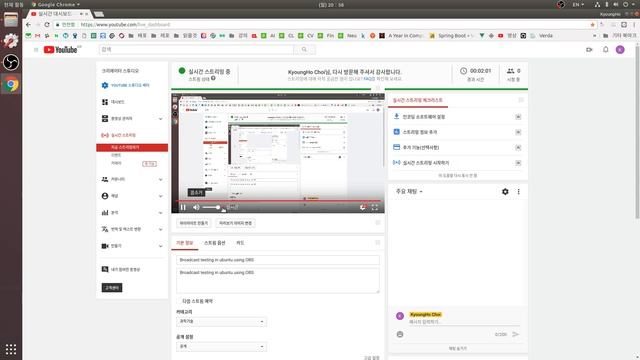Open the Ubuntu Show Applications grid
The image size is (640, 360).
11,349
